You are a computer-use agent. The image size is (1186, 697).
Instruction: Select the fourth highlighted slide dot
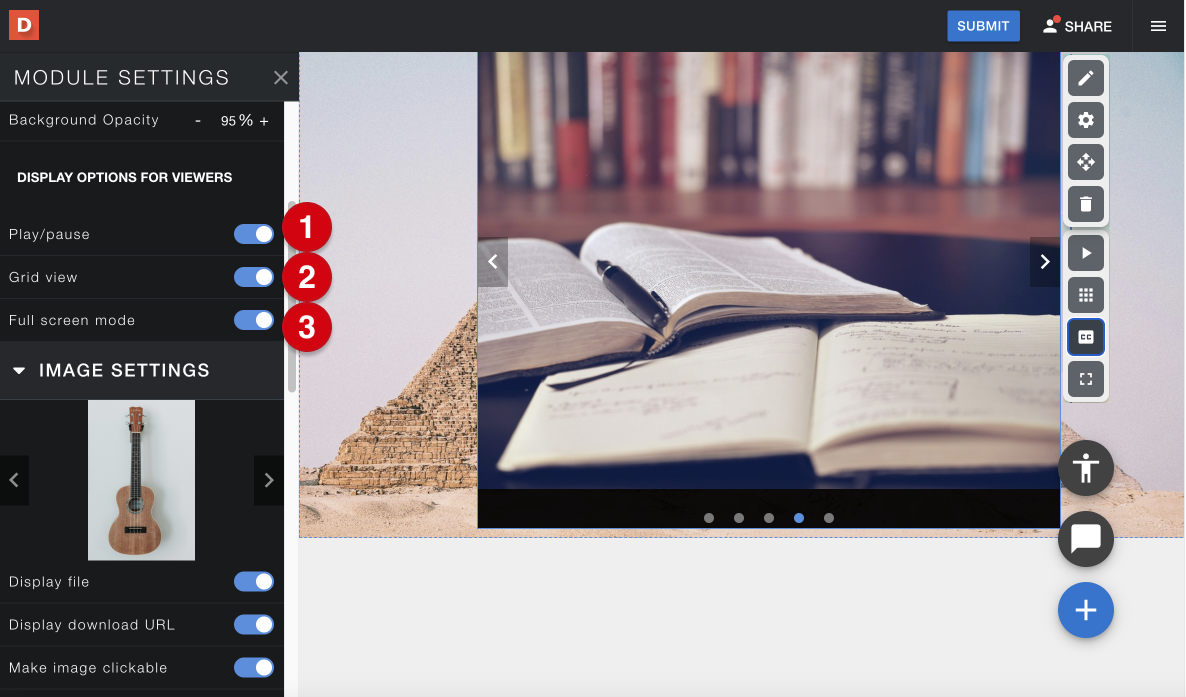pos(799,518)
